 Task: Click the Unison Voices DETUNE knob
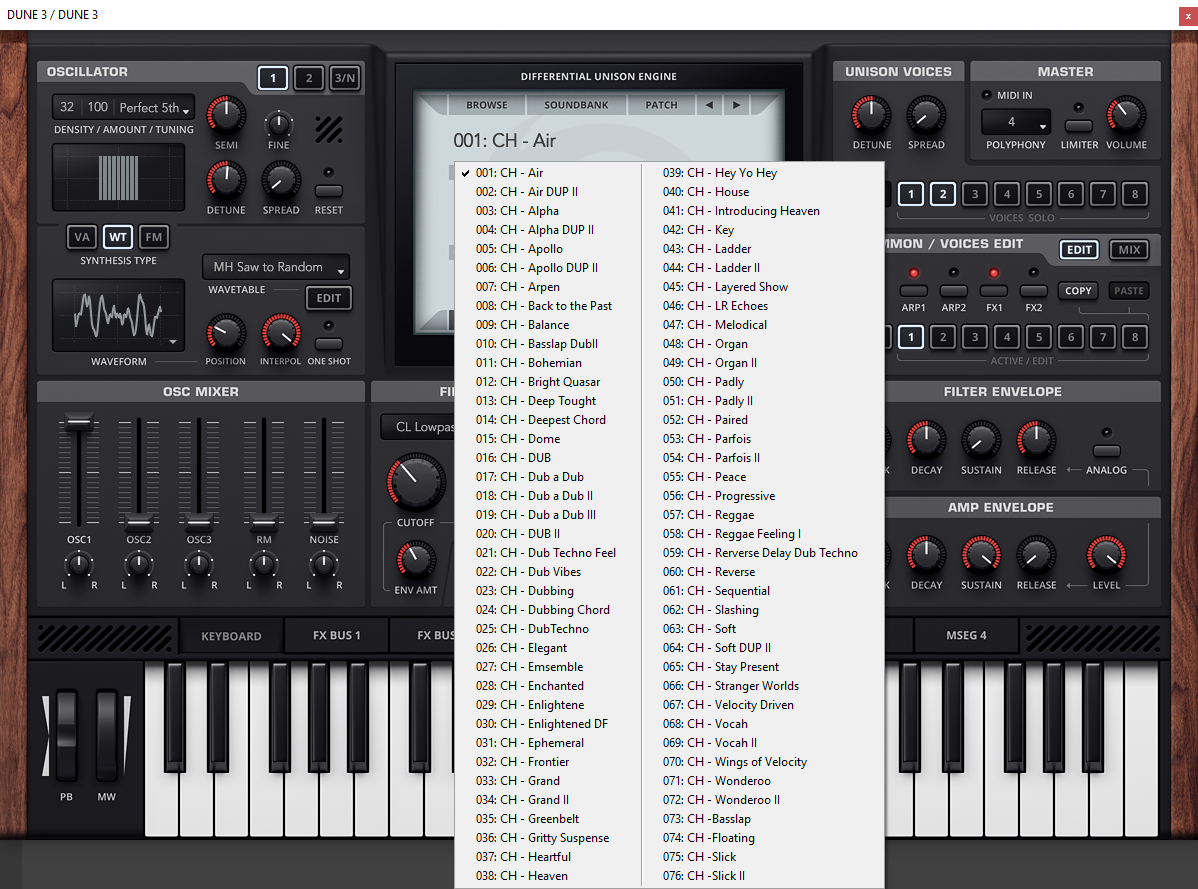(872, 115)
